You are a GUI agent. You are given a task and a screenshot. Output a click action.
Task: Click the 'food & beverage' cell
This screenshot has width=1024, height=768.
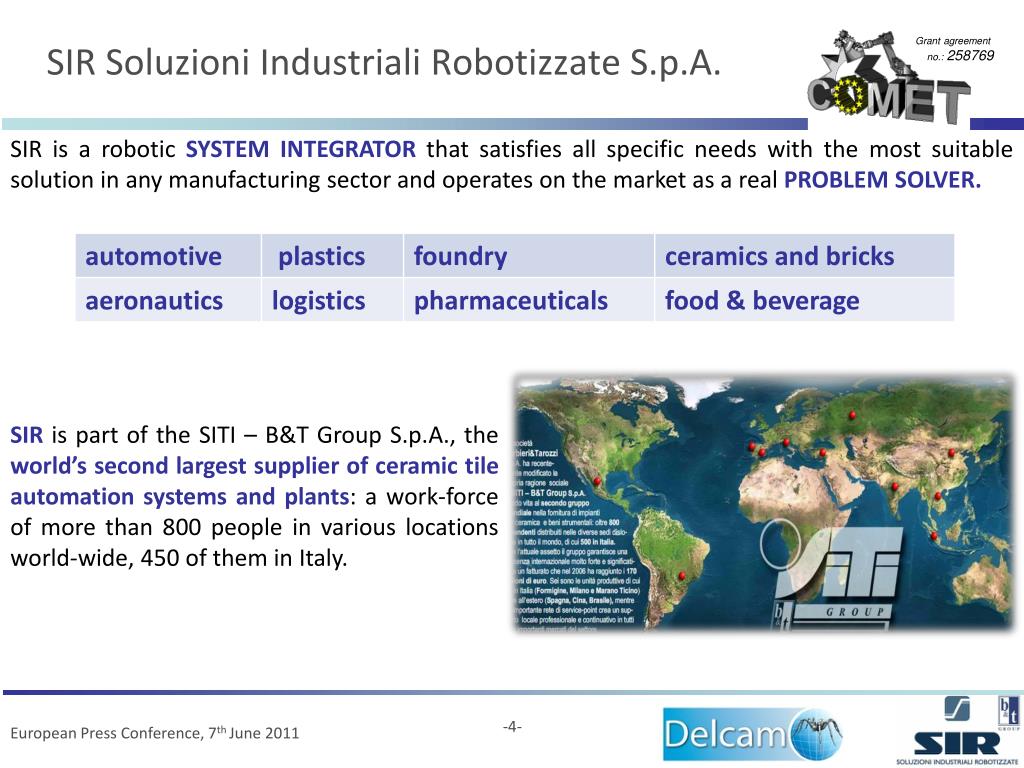pyautogui.click(x=805, y=300)
